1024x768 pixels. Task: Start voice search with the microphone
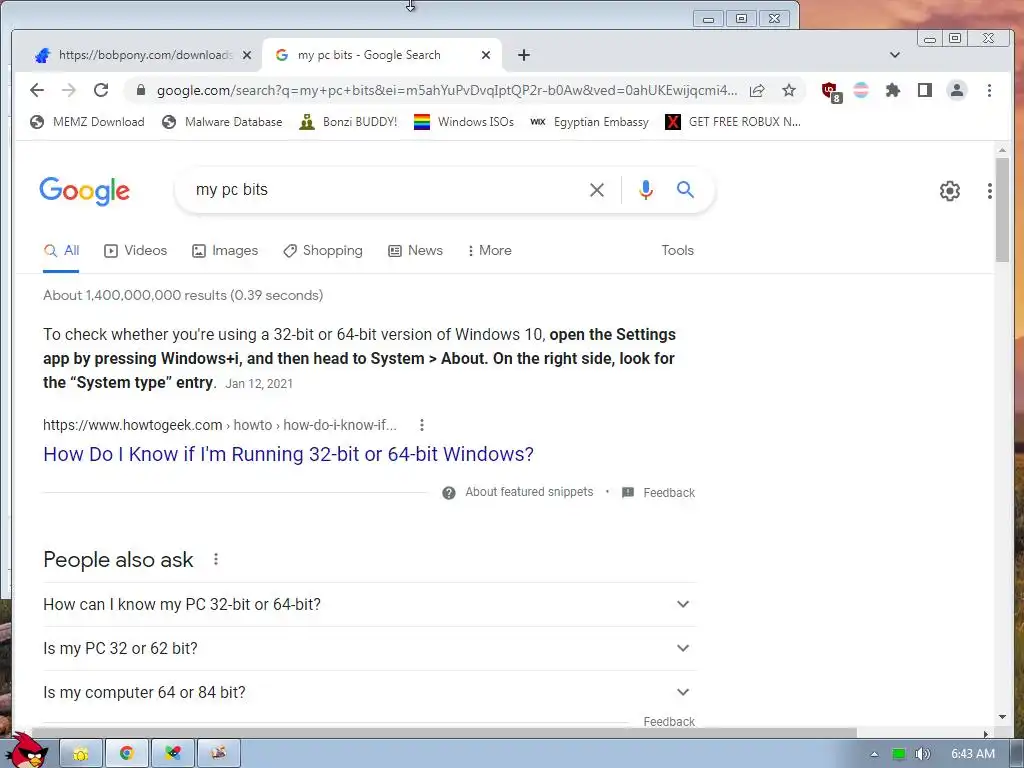click(646, 190)
